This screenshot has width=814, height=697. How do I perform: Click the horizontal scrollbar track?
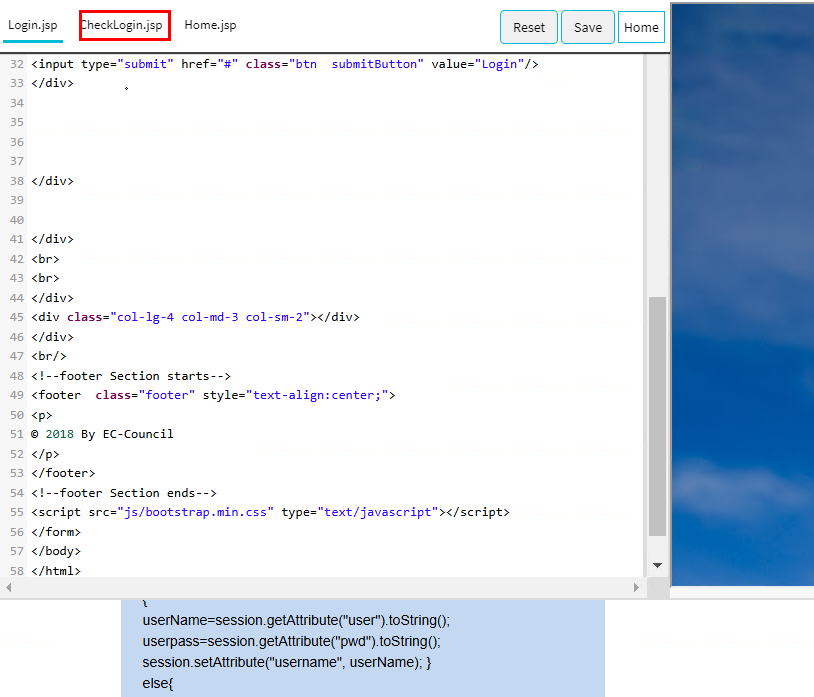click(x=322, y=587)
